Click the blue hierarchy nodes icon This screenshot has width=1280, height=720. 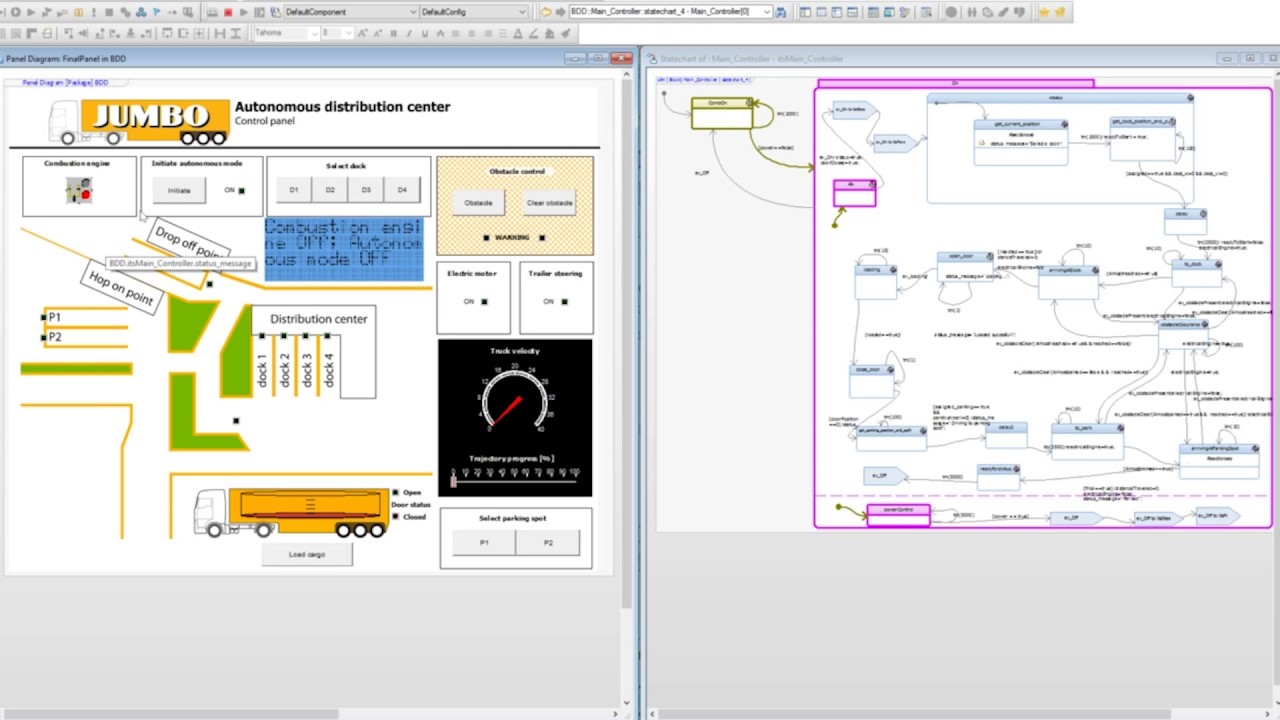click(x=141, y=12)
